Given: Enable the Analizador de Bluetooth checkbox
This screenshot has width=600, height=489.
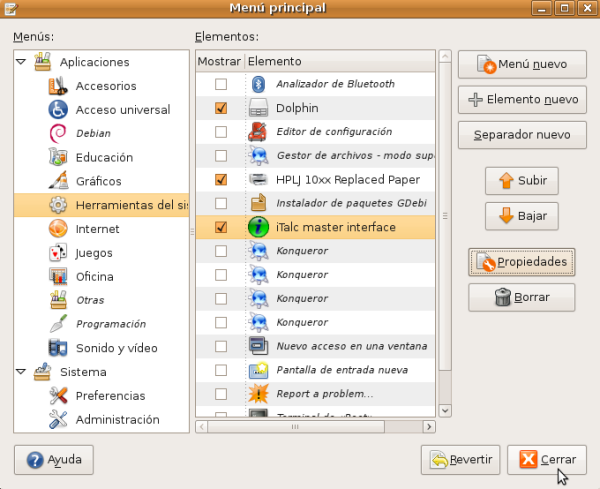Looking at the screenshot, I should point(221,84).
